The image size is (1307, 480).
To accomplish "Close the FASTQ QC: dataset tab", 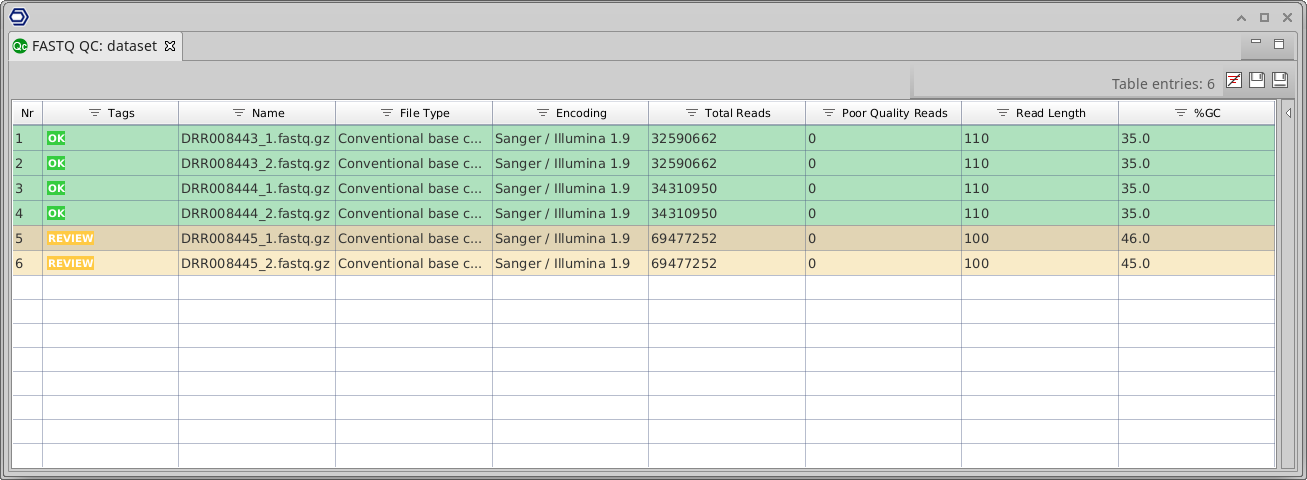I will [170, 46].
